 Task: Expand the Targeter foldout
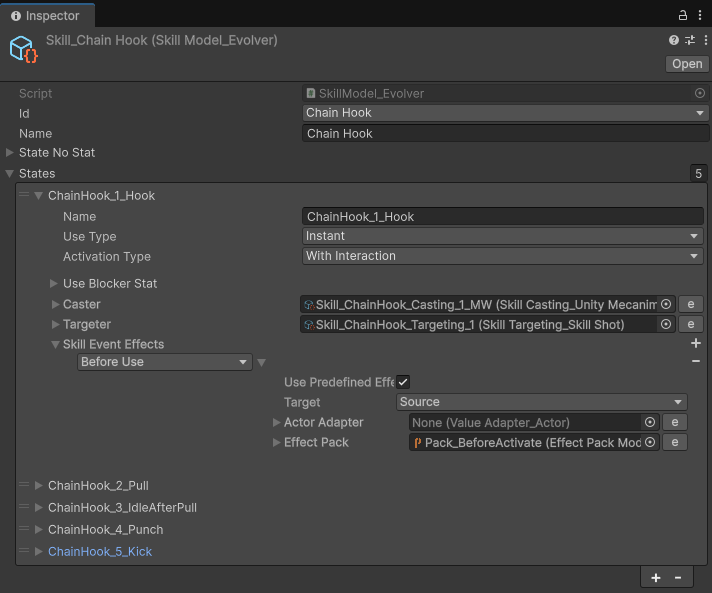[55, 324]
